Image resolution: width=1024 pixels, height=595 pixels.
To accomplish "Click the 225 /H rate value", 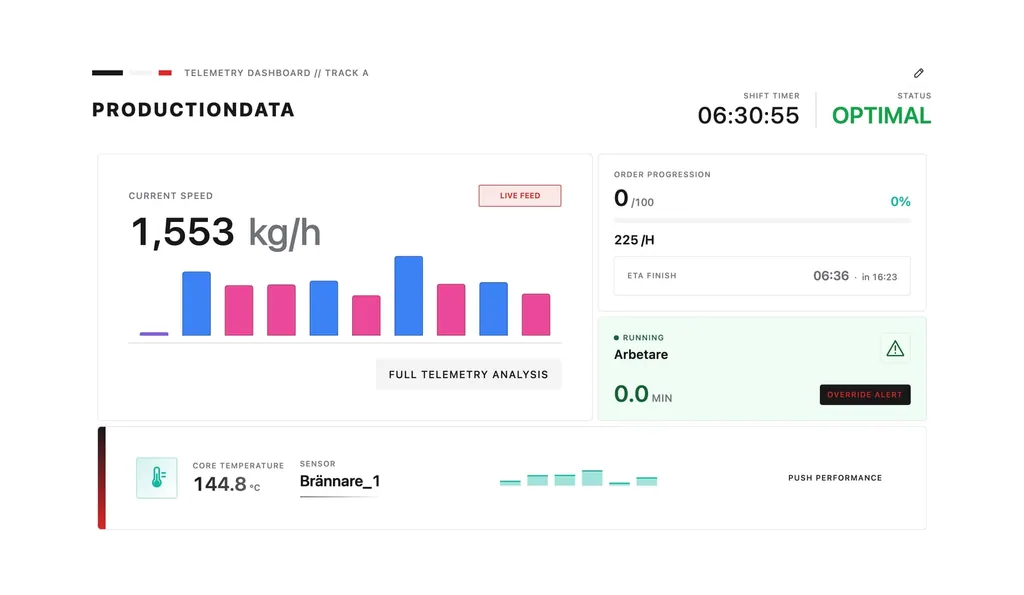I will pyautogui.click(x=634, y=240).
